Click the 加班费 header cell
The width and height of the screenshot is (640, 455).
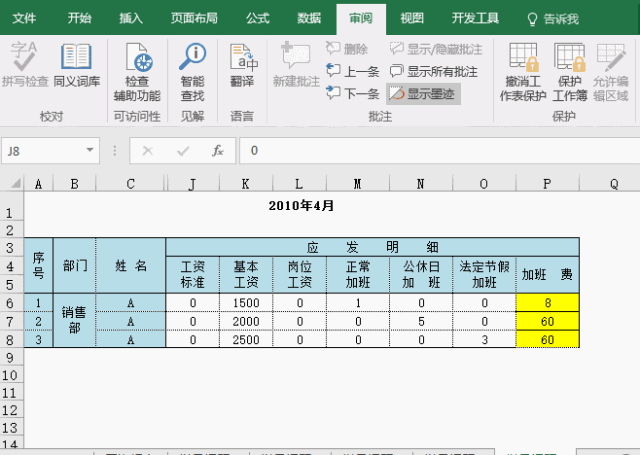[547, 274]
